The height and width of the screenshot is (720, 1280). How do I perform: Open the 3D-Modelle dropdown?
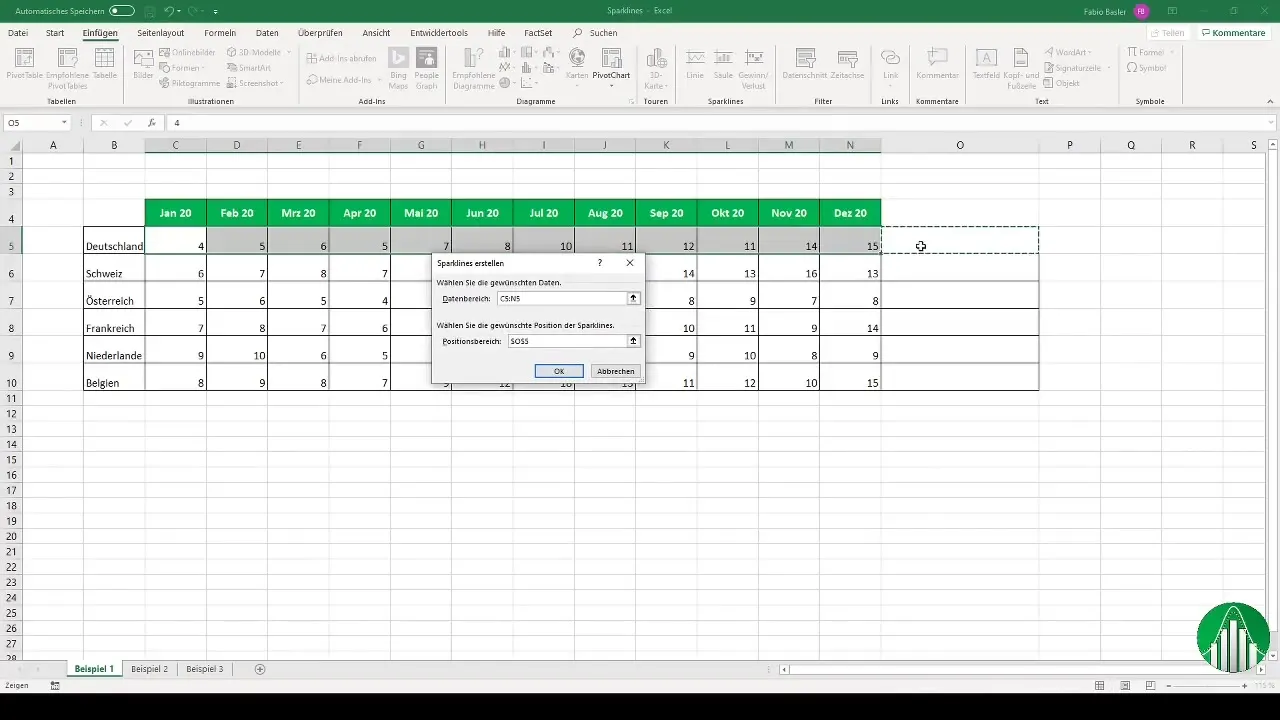pos(289,52)
